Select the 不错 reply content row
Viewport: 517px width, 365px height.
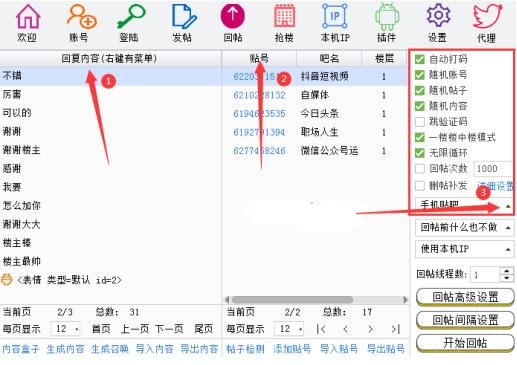click(x=110, y=76)
